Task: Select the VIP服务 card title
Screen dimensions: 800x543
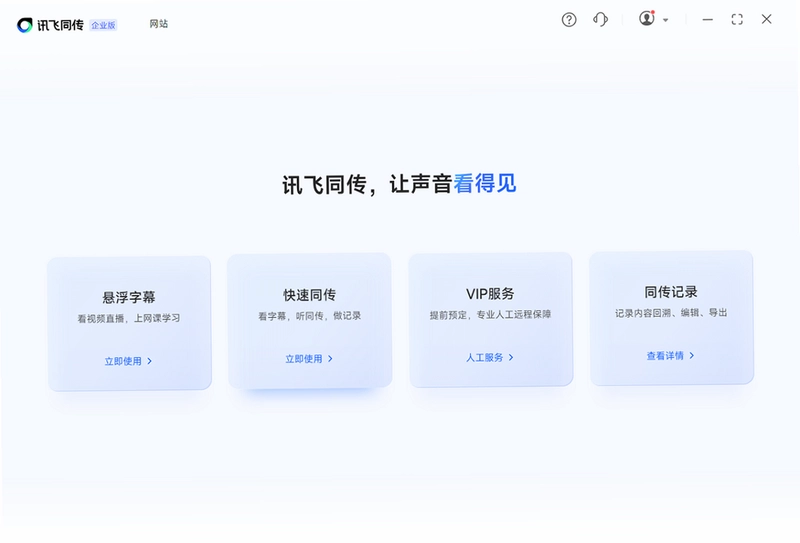Action: point(490,293)
